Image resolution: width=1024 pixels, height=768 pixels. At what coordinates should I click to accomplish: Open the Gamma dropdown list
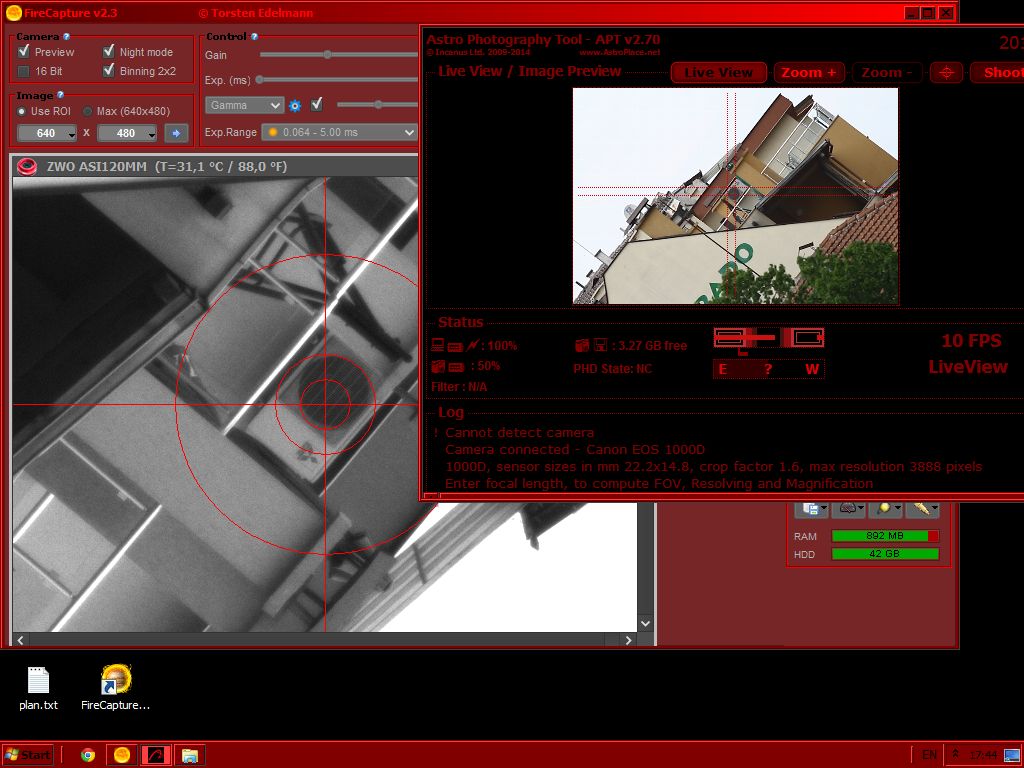click(x=245, y=105)
